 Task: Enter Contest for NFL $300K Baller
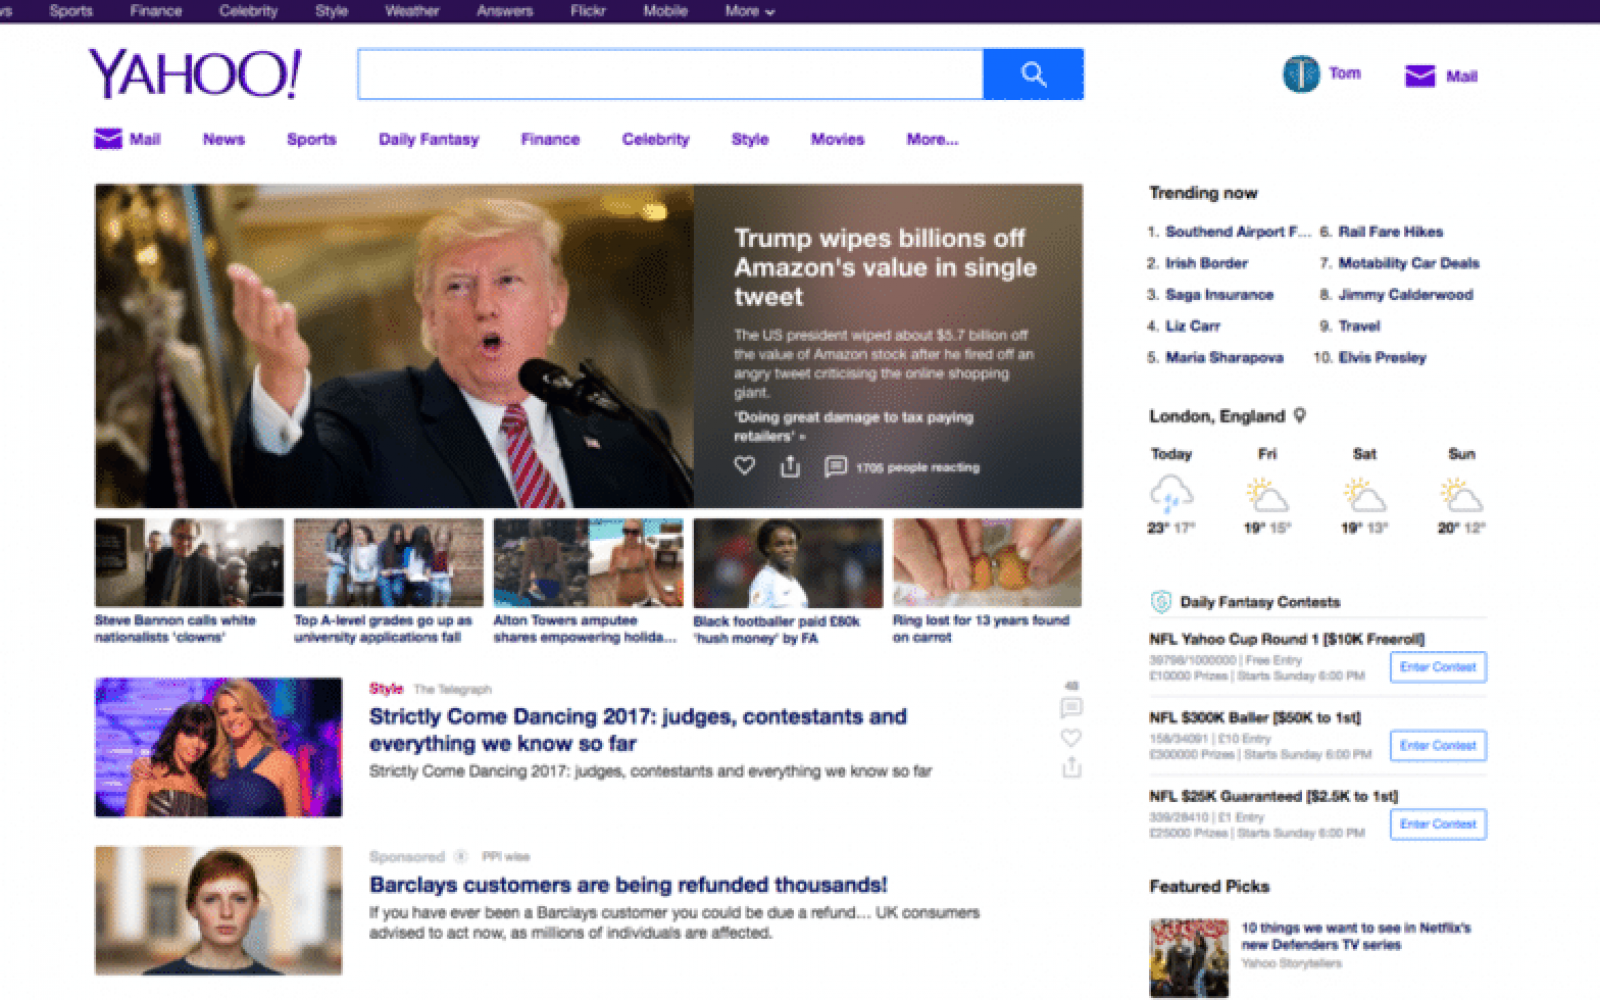pyautogui.click(x=1438, y=745)
